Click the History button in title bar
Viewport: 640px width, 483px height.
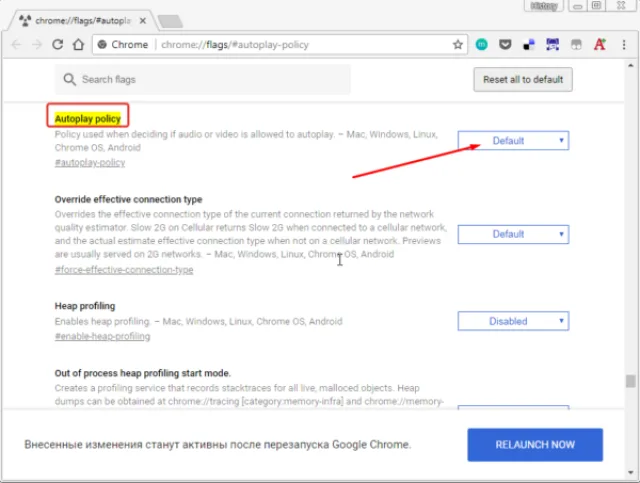pyautogui.click(x=544, y=6)
